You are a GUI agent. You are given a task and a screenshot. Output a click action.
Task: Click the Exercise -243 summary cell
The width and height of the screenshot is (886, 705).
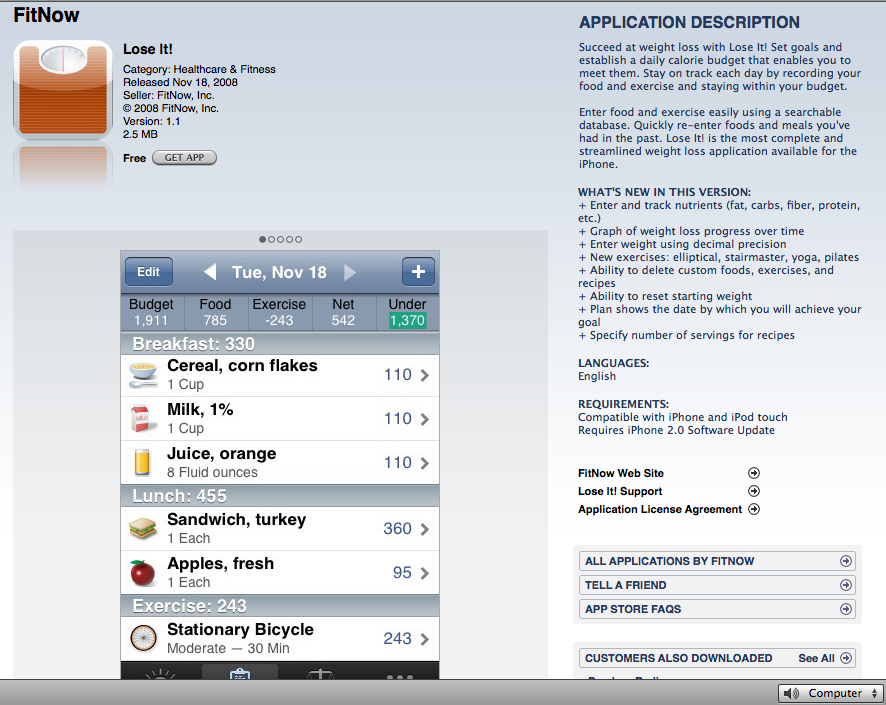[279, 312]
